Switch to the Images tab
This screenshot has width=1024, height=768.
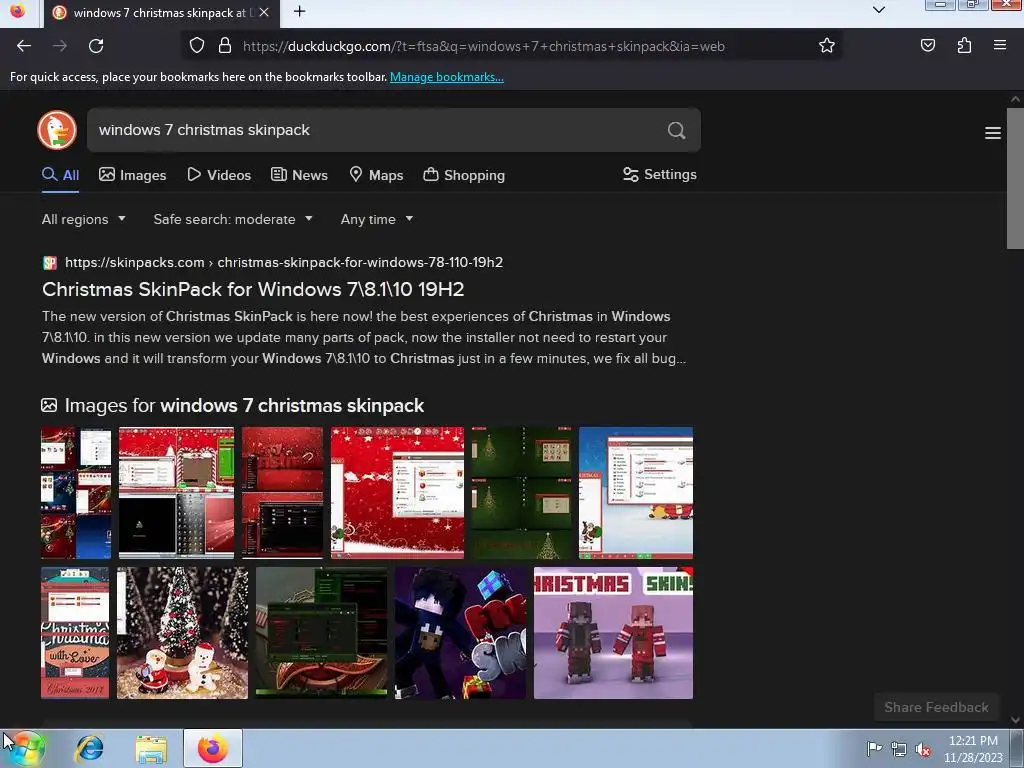(133, 175)
